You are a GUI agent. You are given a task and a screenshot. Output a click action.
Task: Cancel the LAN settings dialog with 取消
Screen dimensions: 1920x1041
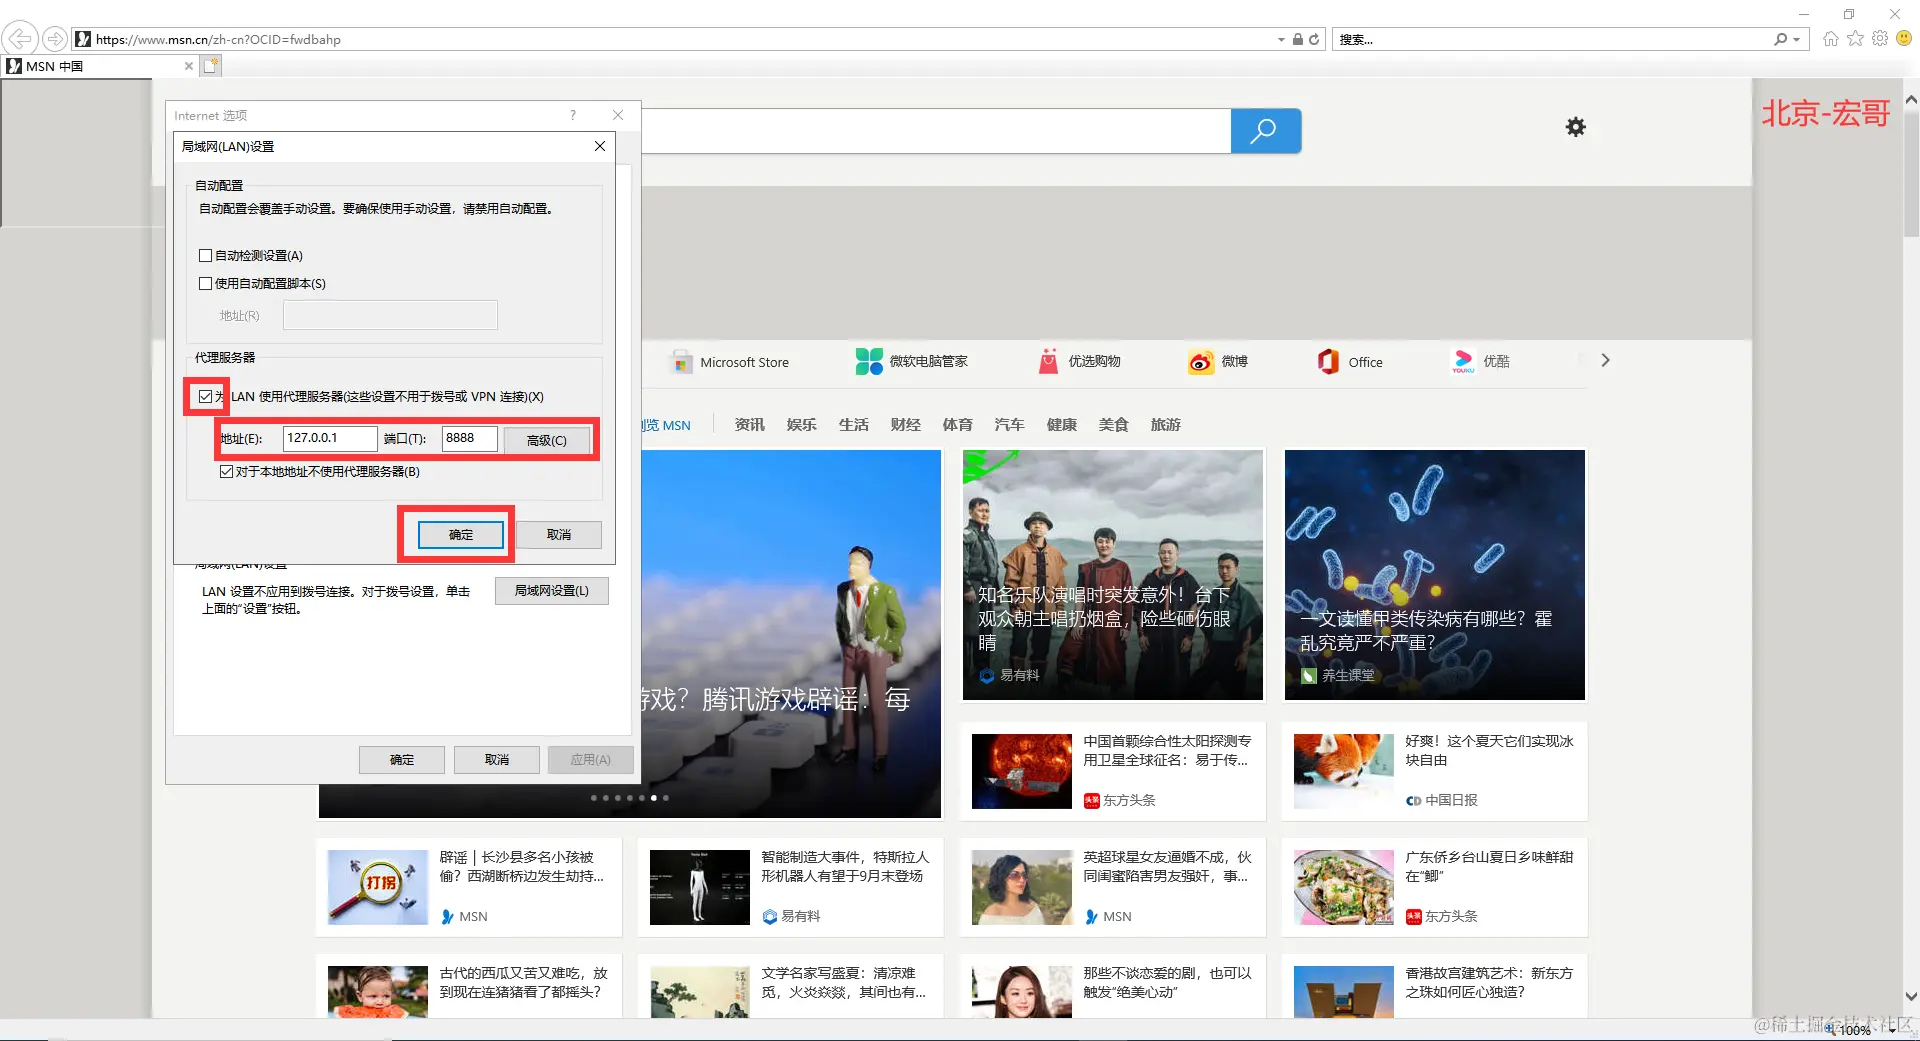[559, 535]
